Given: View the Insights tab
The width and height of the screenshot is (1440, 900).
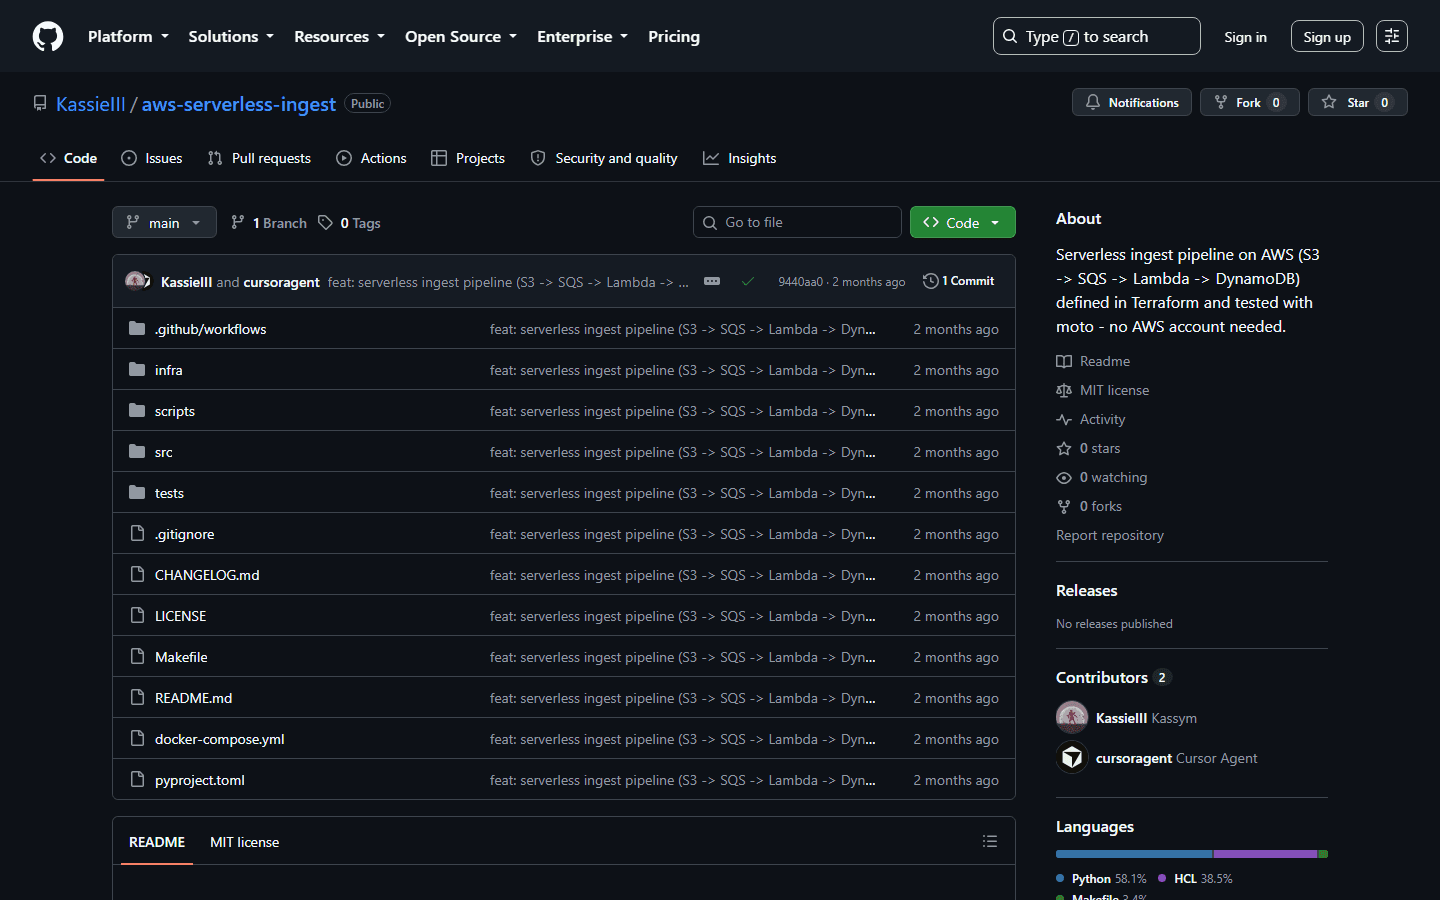Looking at the screenshot, I should pos(740,158).
